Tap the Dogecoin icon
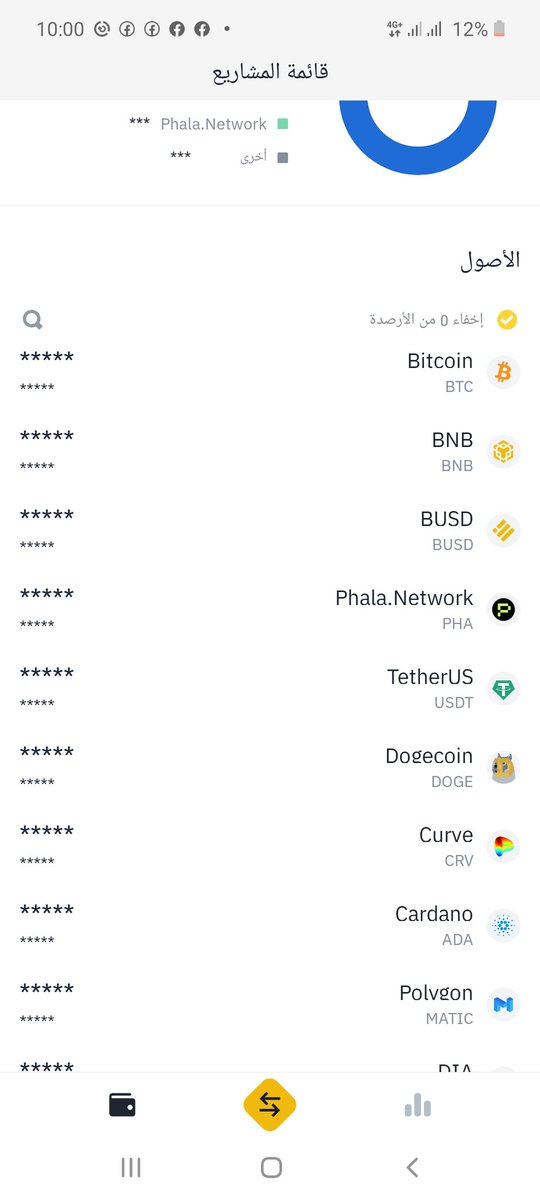 click(x=503, y=768)
